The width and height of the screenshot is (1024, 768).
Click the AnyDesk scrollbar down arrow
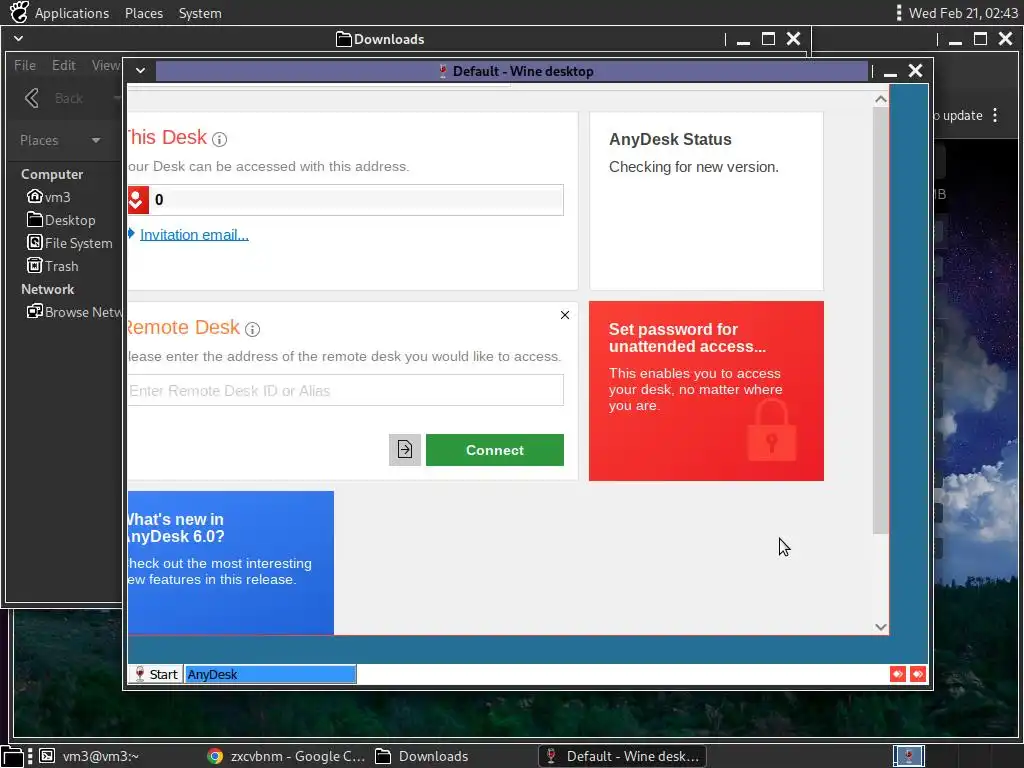tap(880, 627)
